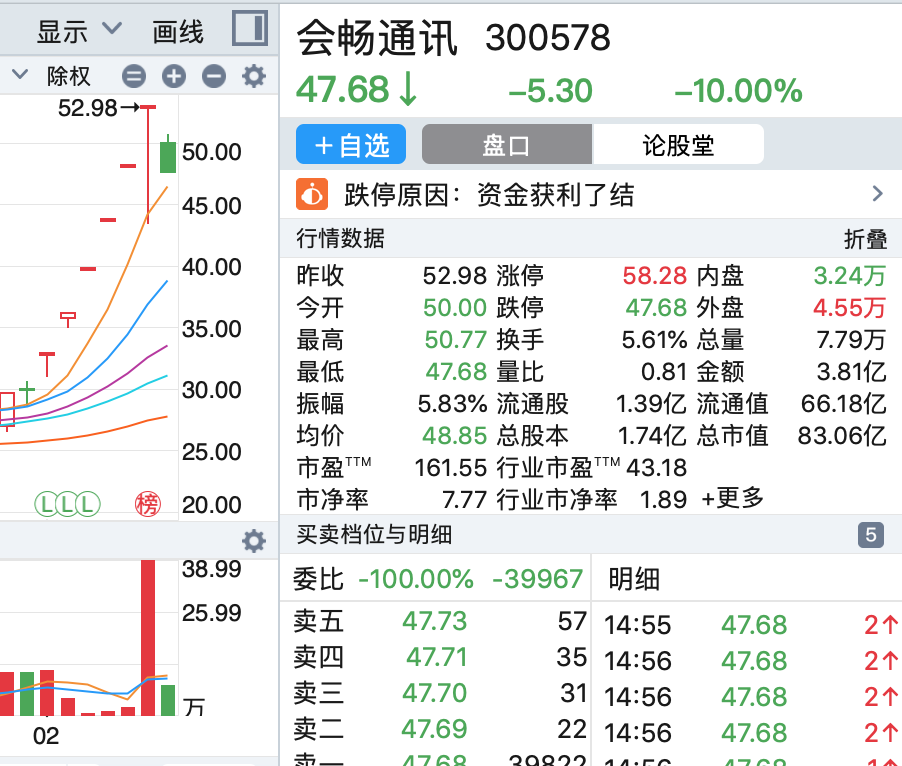The width and height of the screenshot is (902, 766).
Task: Click 最高 value 50.77
Action: coord(456,339)
